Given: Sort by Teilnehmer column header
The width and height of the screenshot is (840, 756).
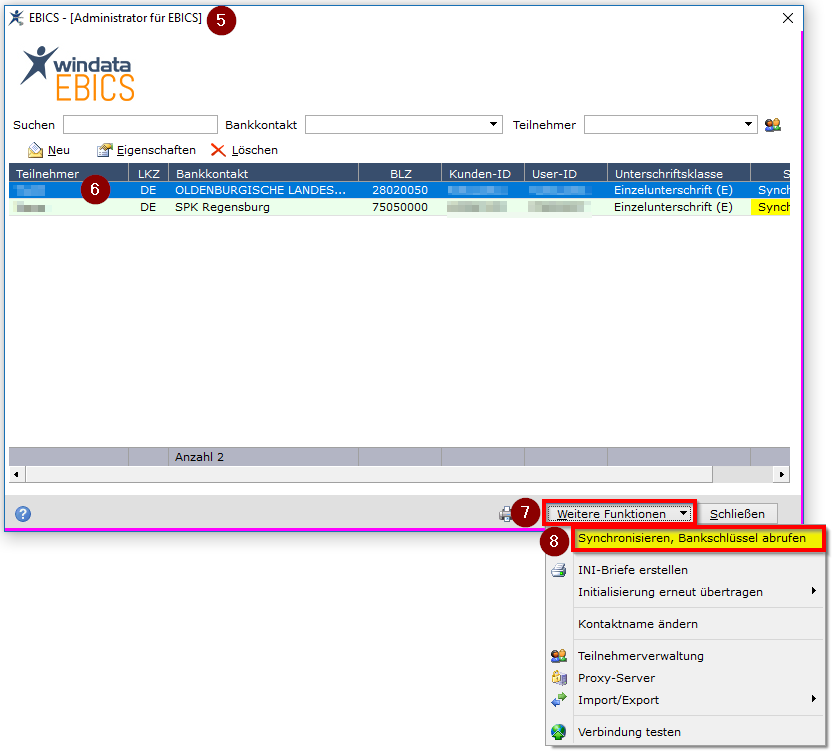Looking at the screenshot, I should (x=69, y=174).
